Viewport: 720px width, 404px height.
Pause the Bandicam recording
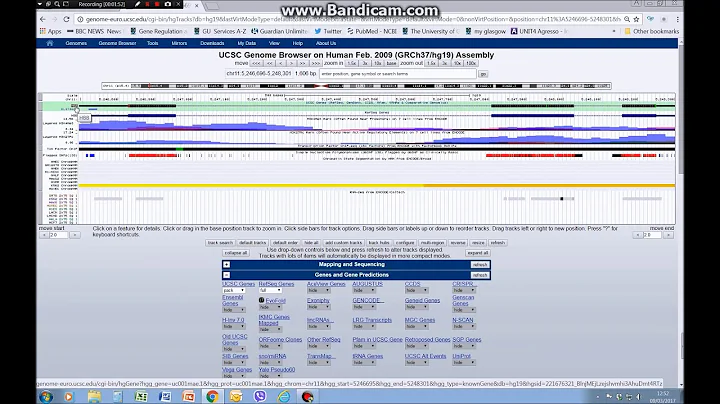pos(147,4)
